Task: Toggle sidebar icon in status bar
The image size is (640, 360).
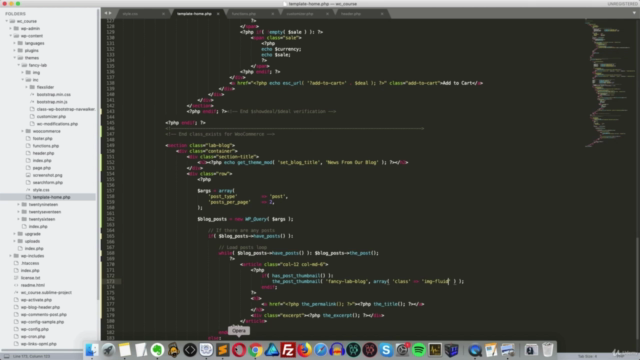Action: tap(6, 356)
